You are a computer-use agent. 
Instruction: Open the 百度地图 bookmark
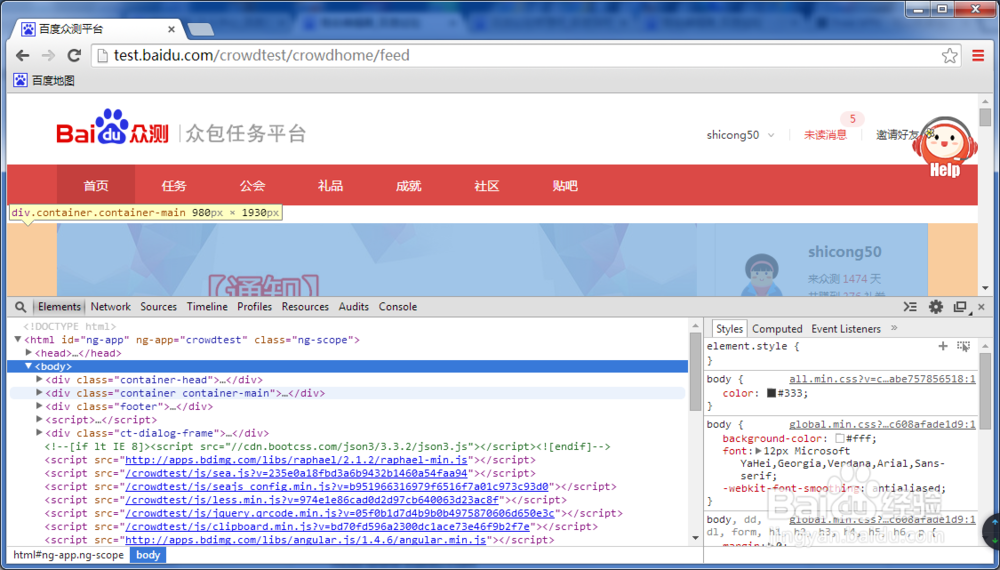tap(44, 80)
